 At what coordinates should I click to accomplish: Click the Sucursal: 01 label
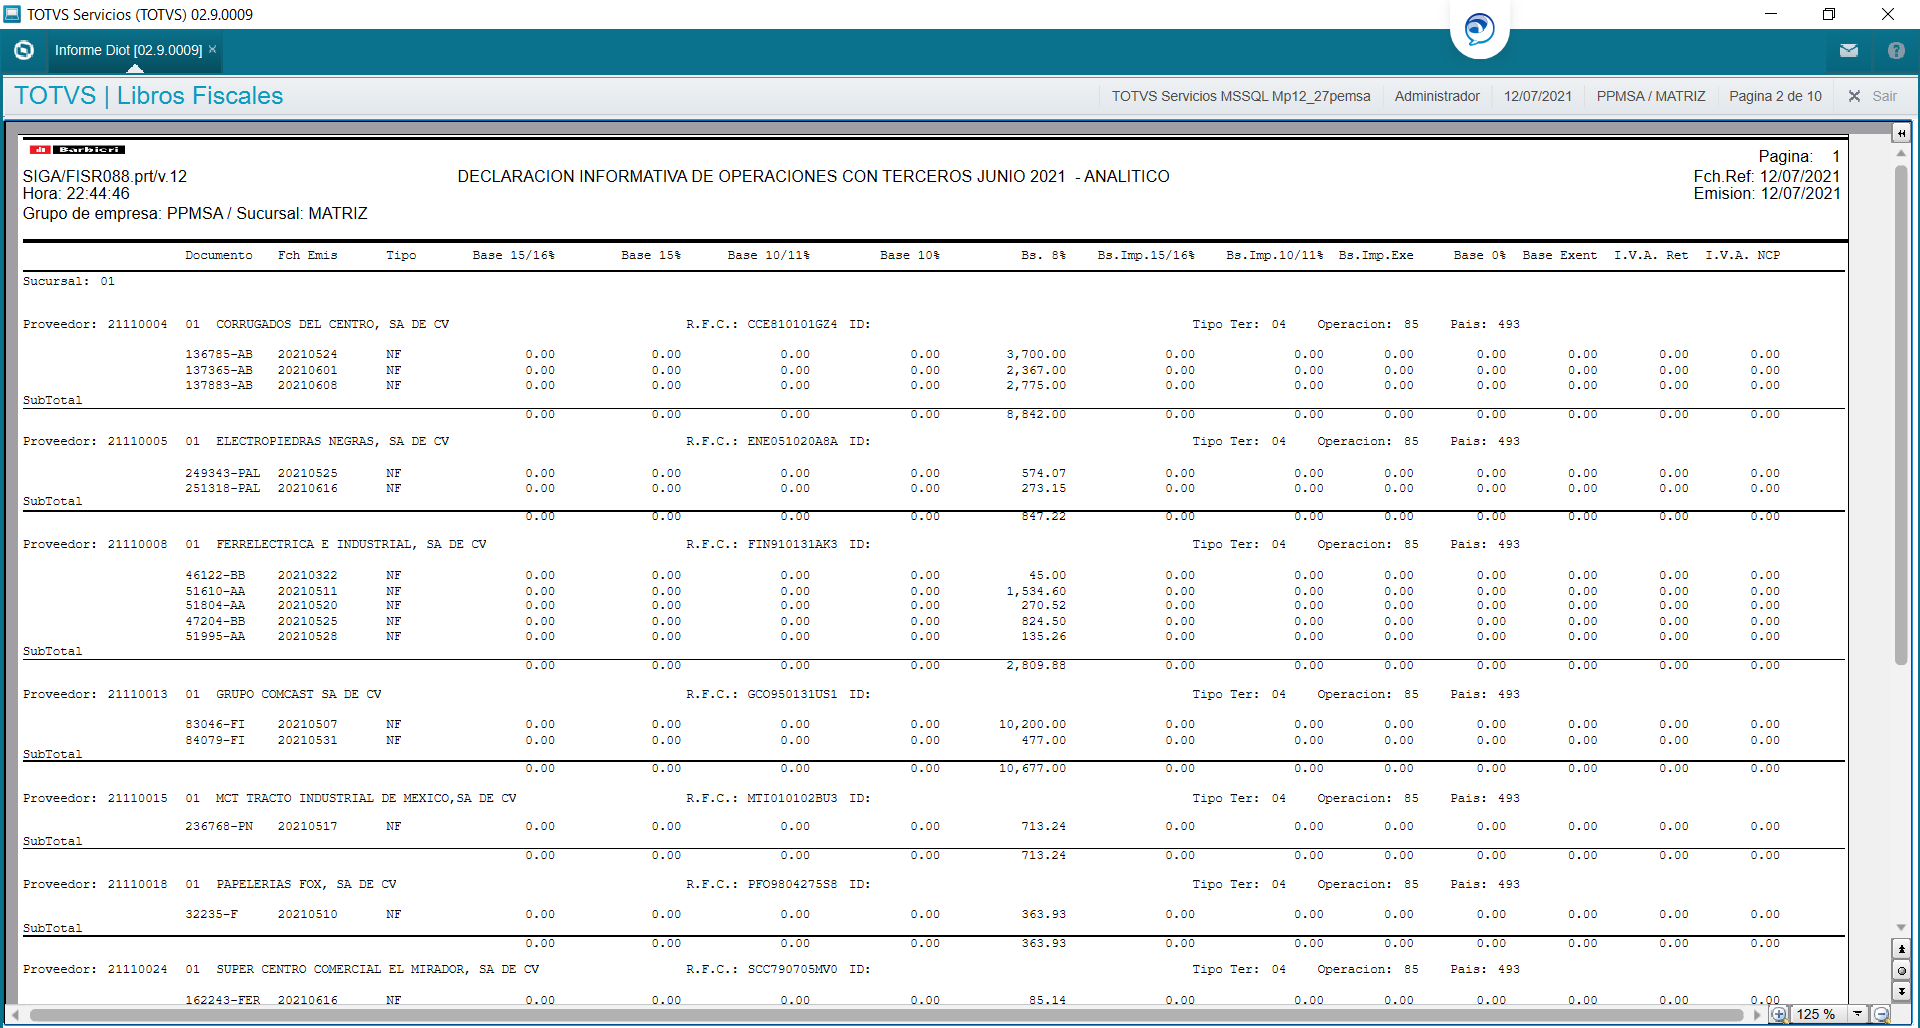point(69,282)
